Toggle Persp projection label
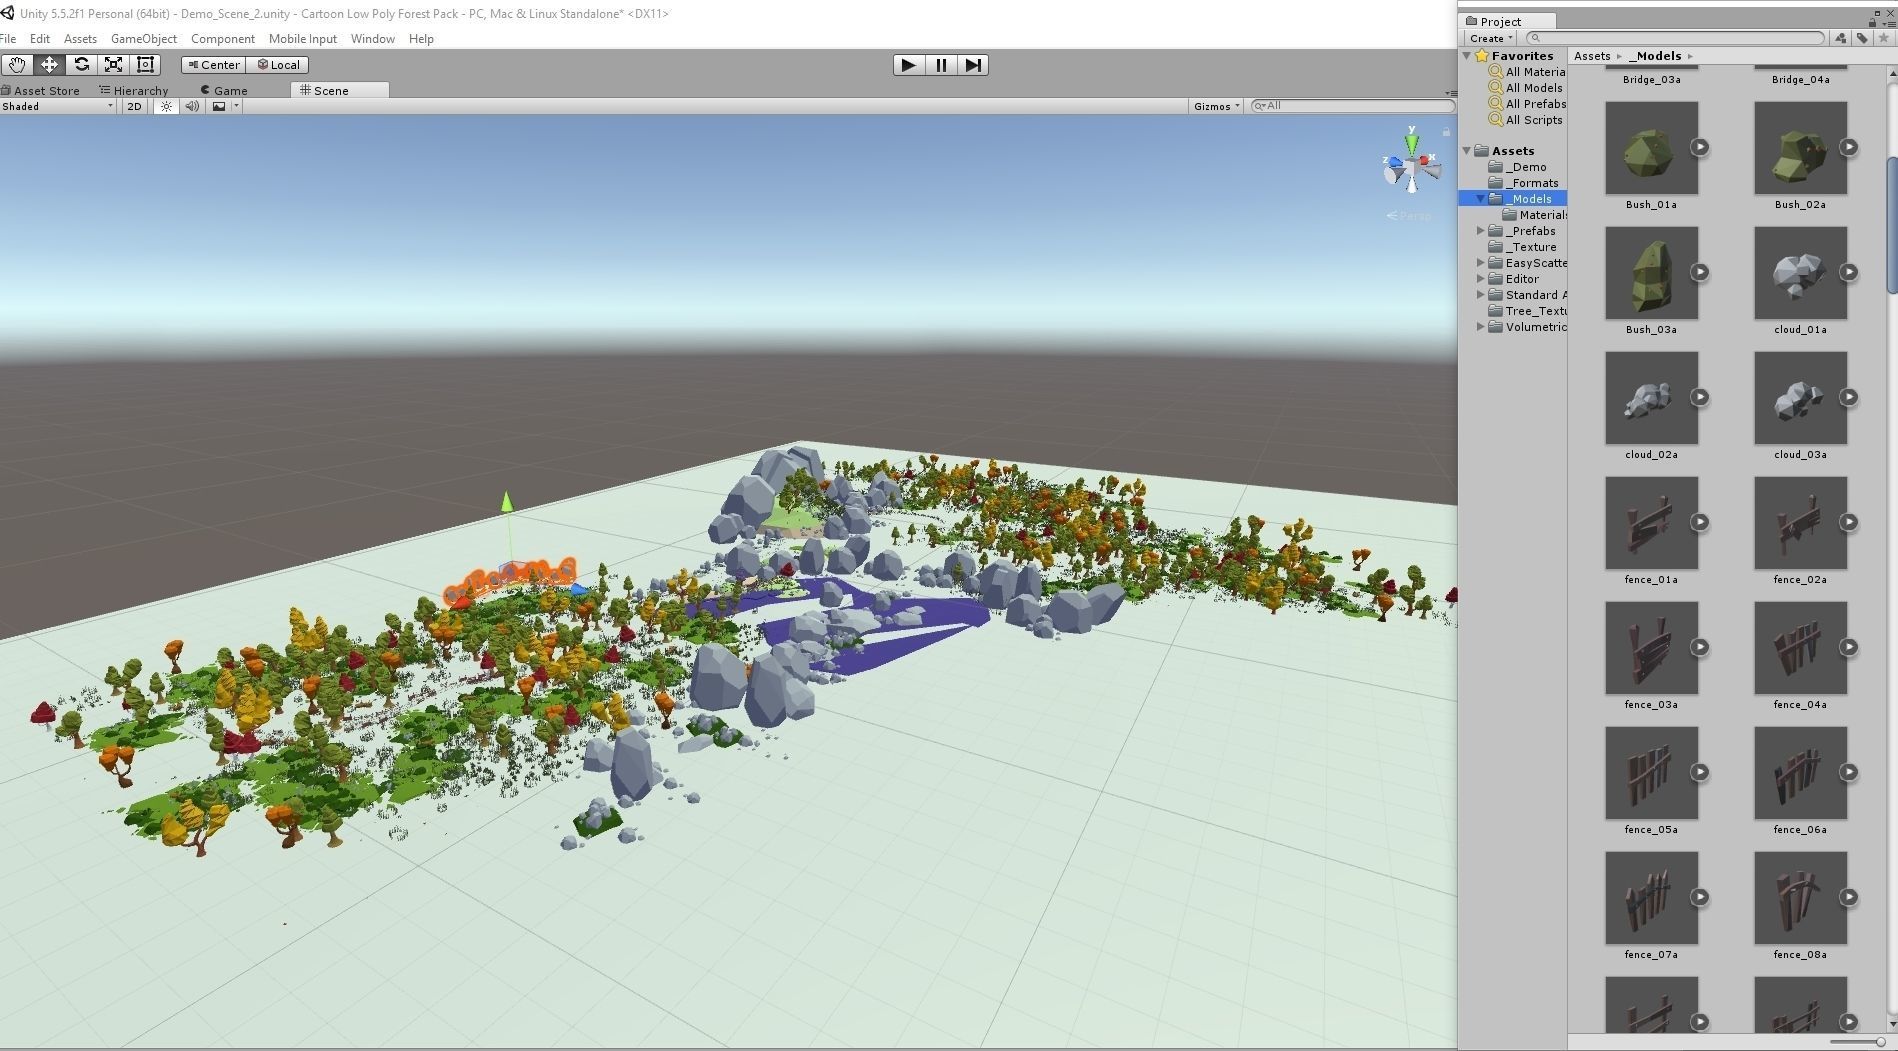 (x=1409, y=216)
